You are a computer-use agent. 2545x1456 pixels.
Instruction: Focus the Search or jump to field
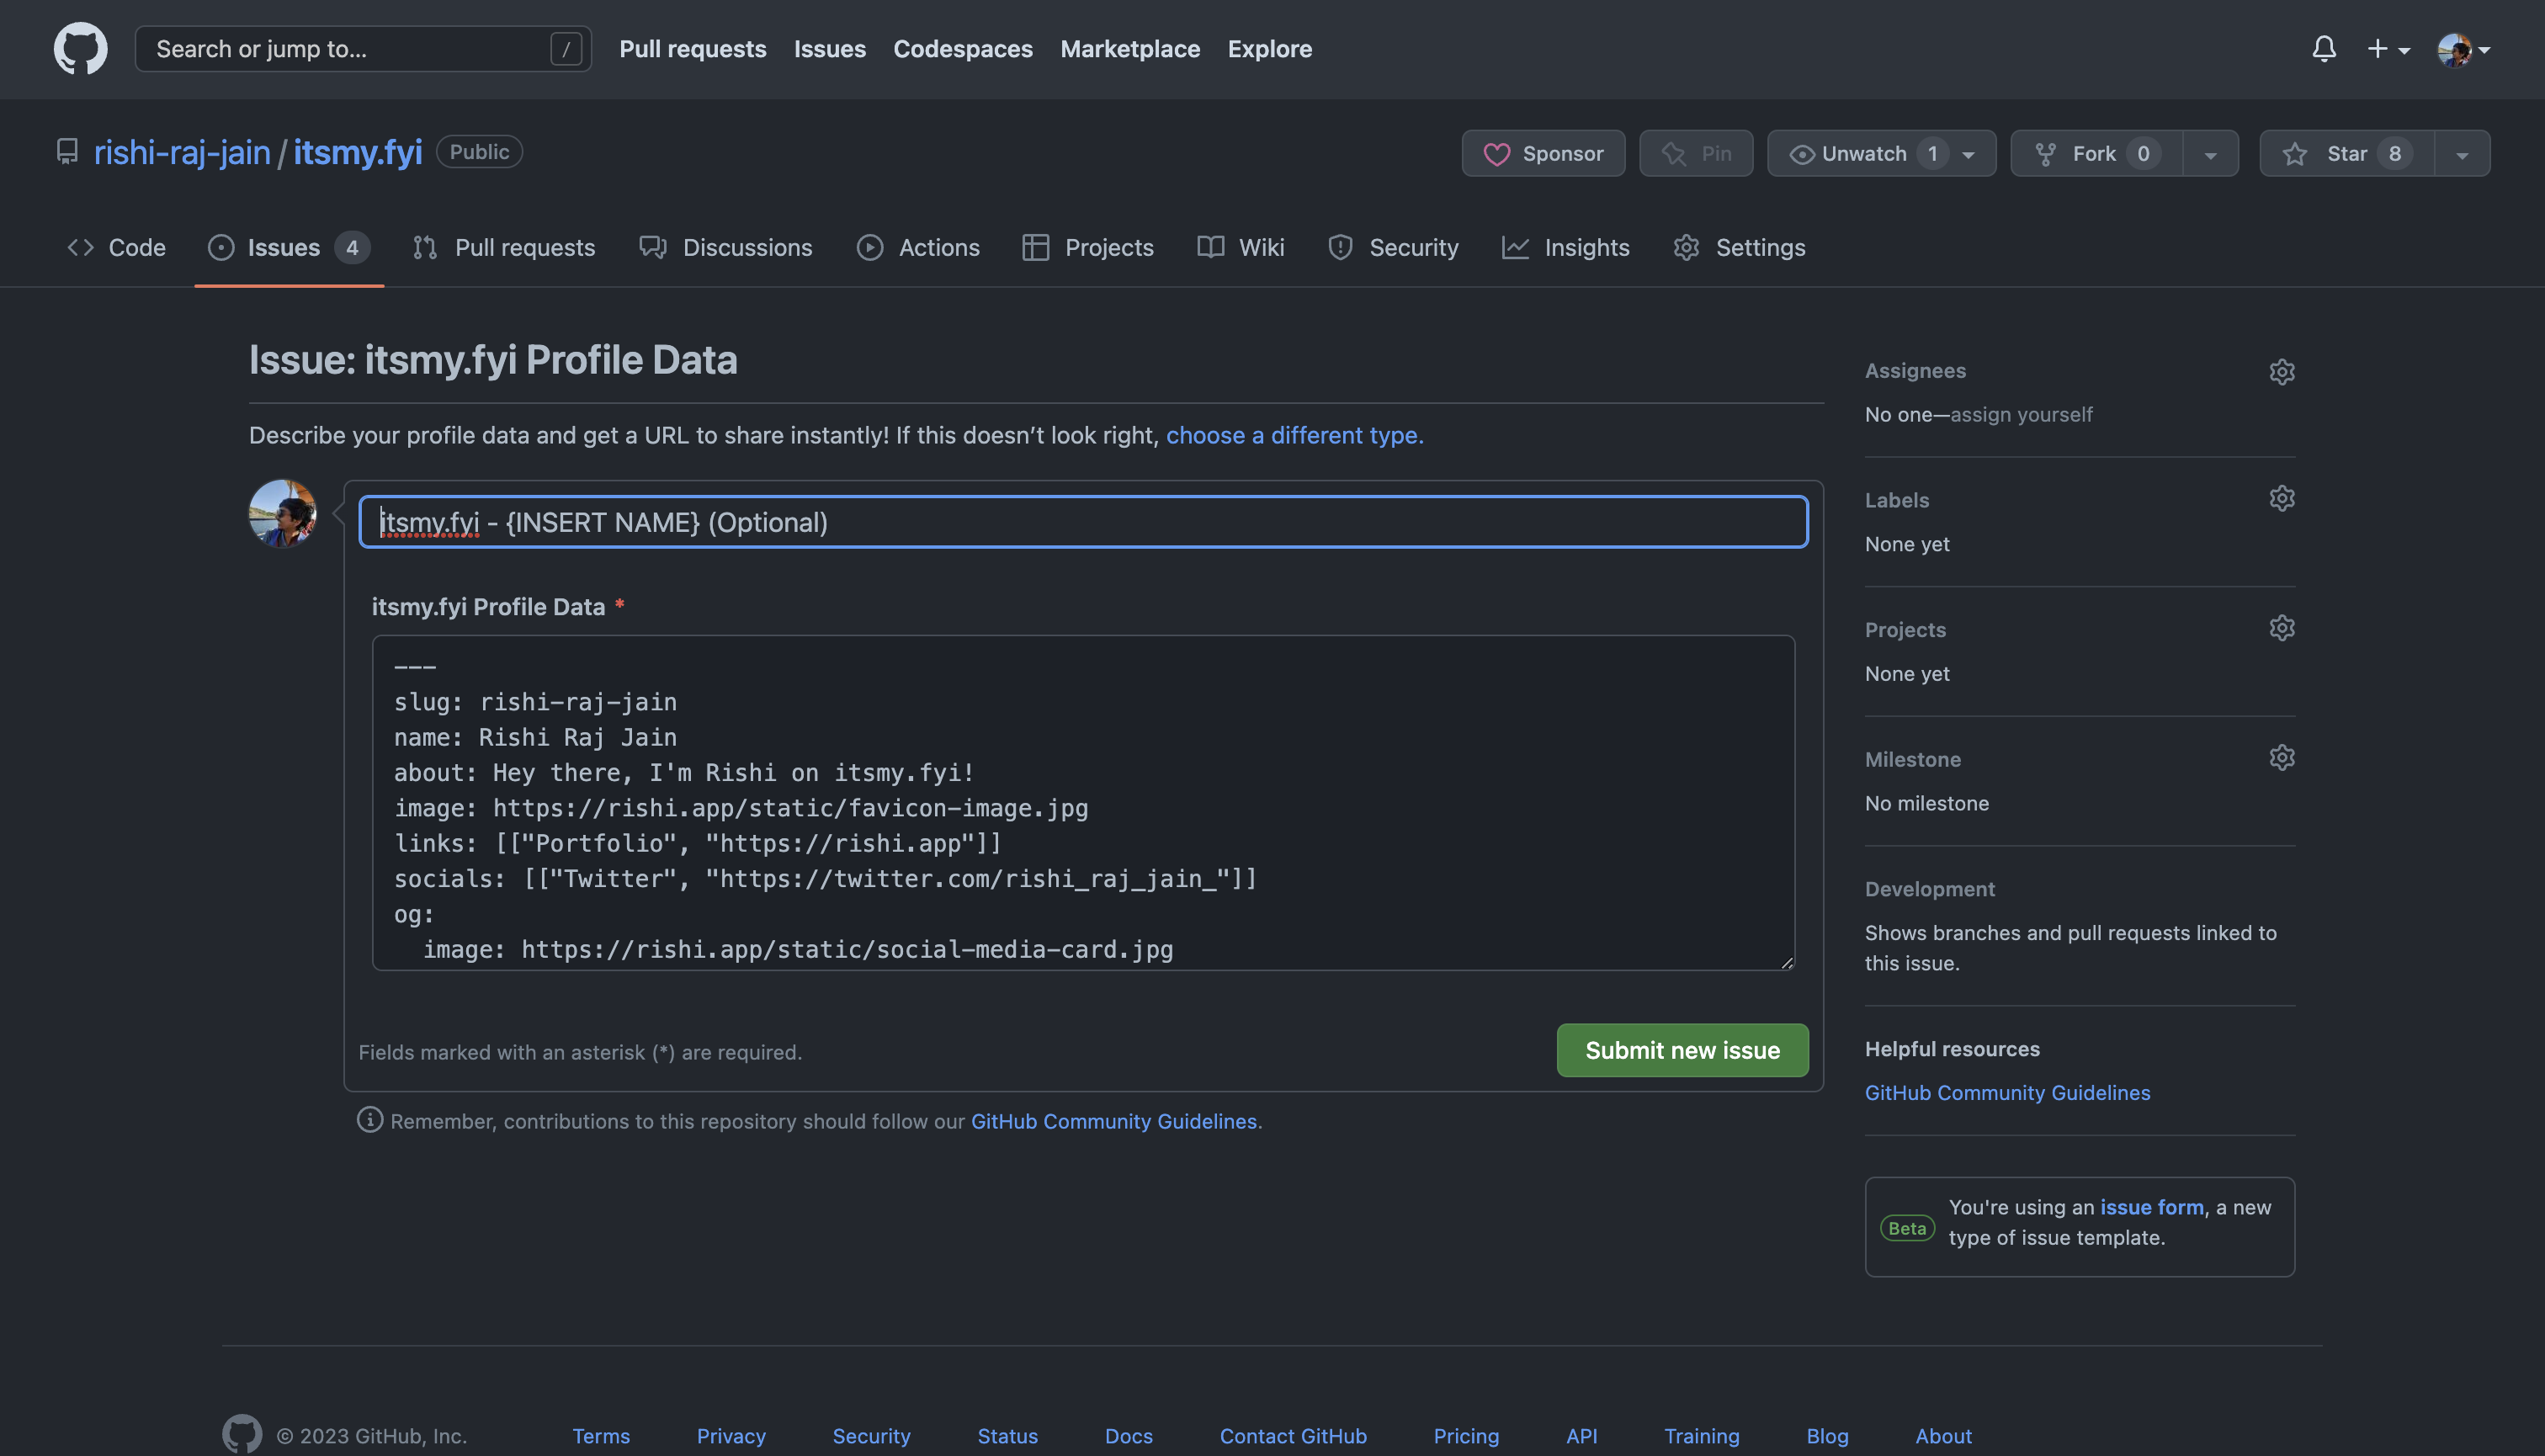[x=363, y=49]
